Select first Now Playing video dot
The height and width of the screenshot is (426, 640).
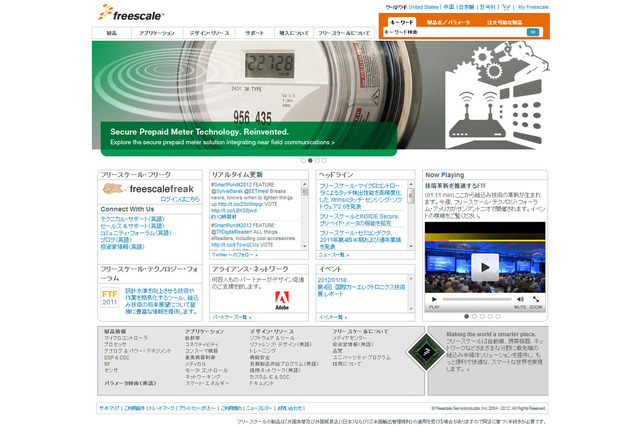pos(467,316)
